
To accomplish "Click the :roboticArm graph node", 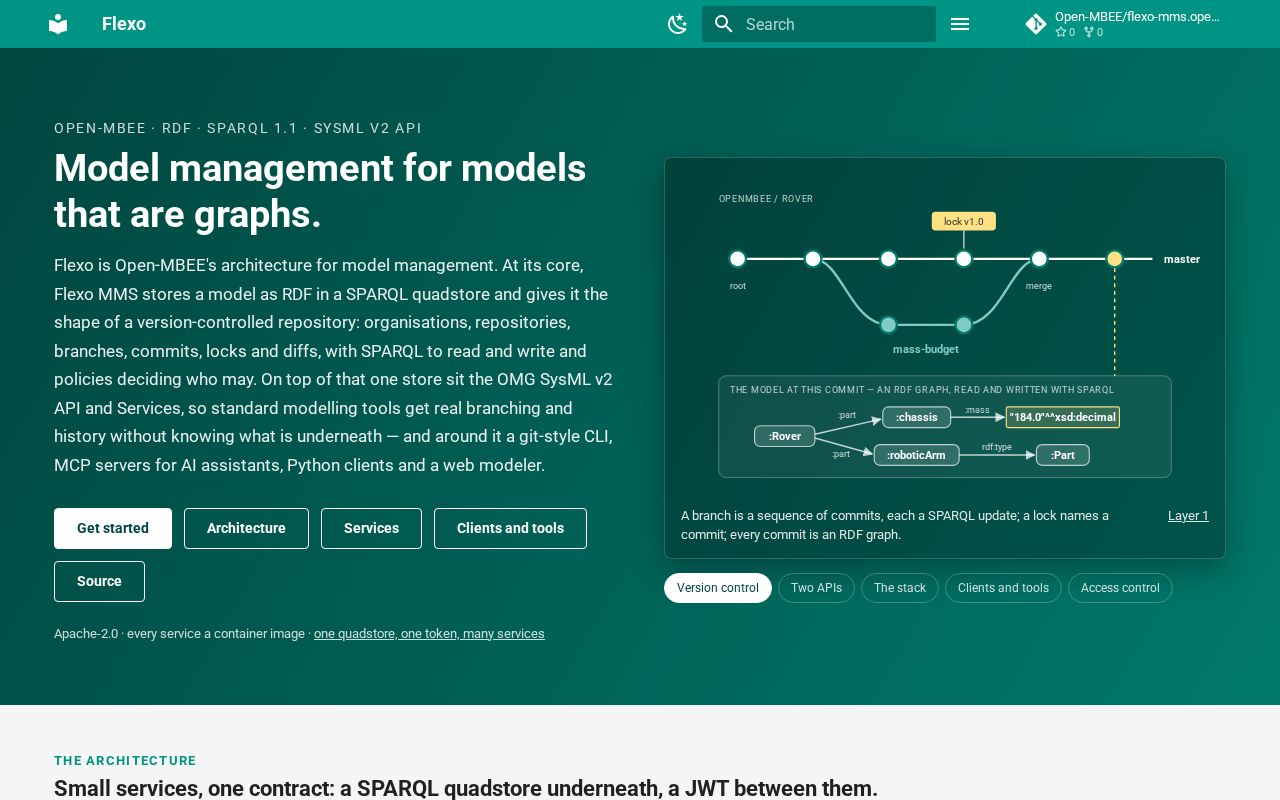I will pyautogui.click(x=917, y=455).
